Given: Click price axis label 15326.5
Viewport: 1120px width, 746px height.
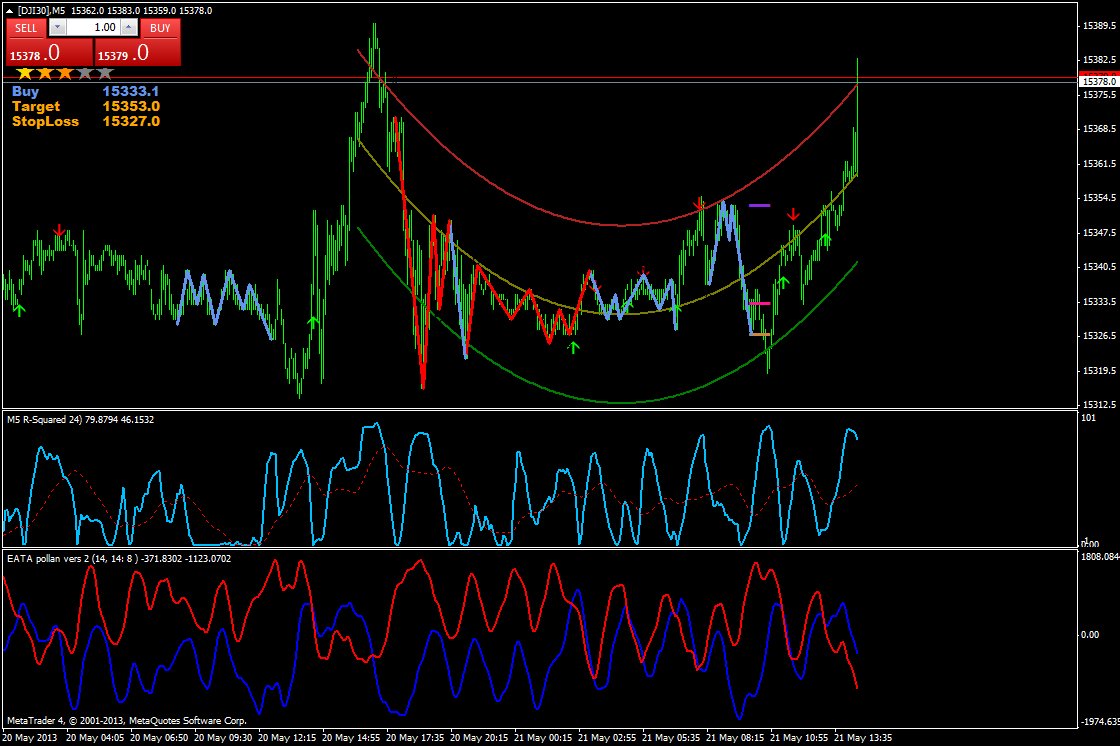Looking at the screenshot, I should point(1099,336).
